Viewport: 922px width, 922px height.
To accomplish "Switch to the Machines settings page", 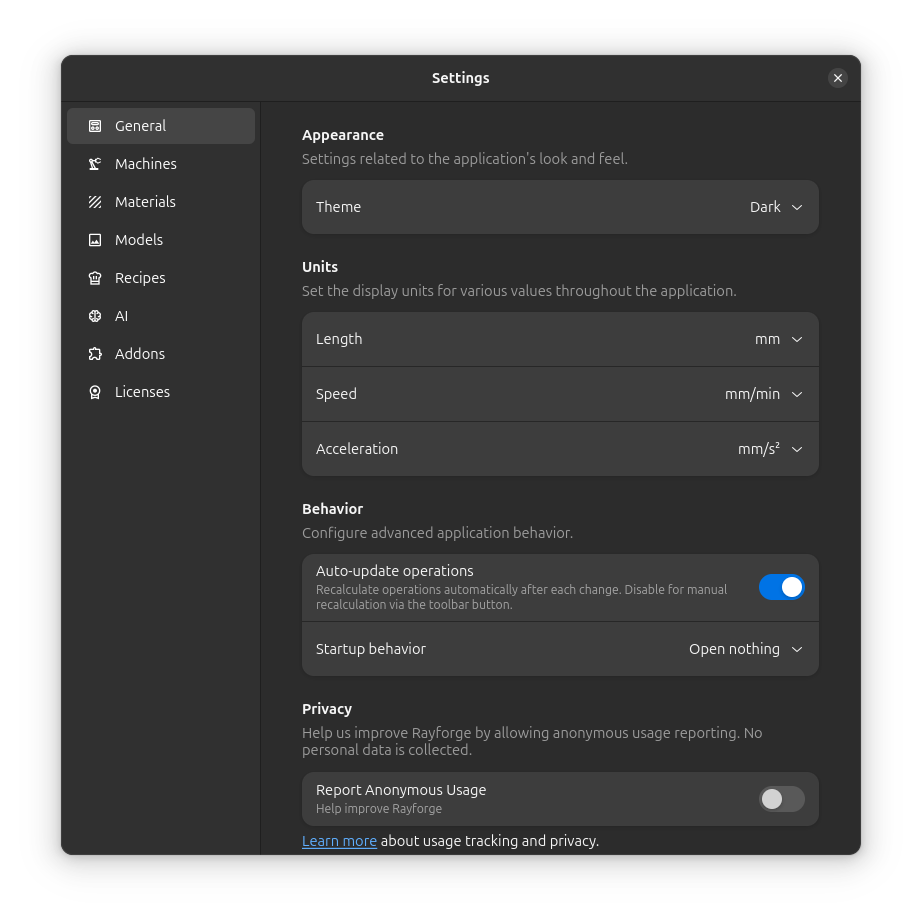I will tap(146, 164).
